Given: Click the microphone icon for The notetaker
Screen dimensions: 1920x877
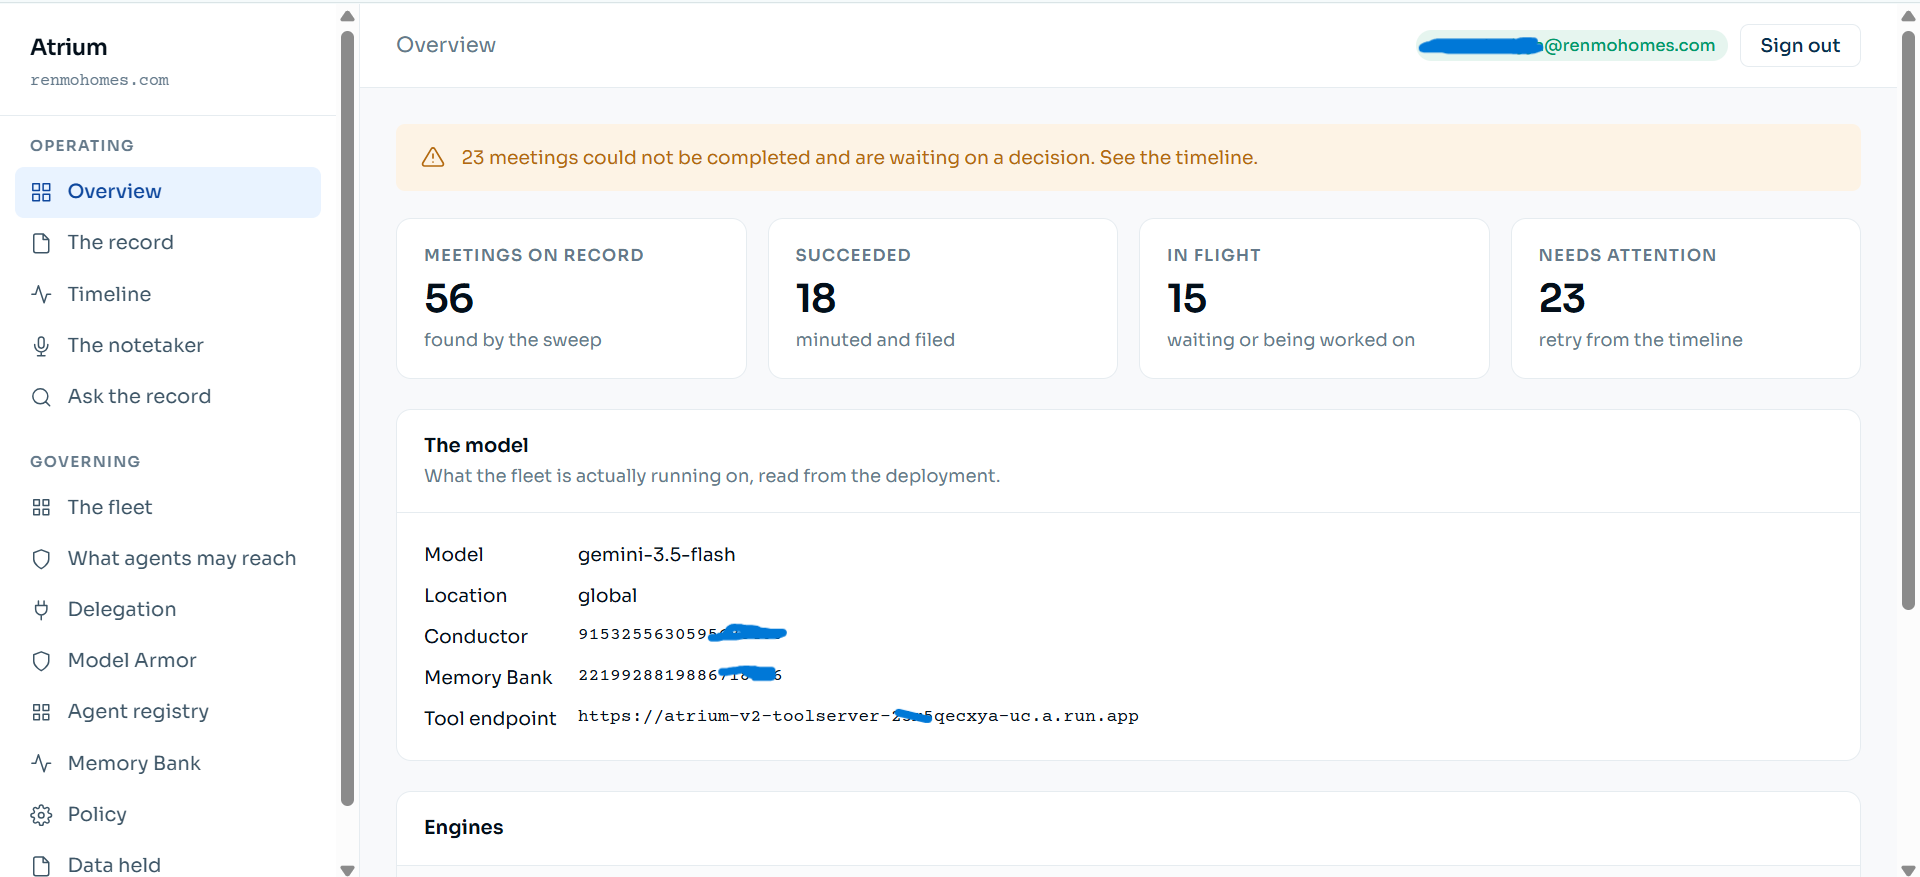Looking at the screenshot, I should coord(41,346).
